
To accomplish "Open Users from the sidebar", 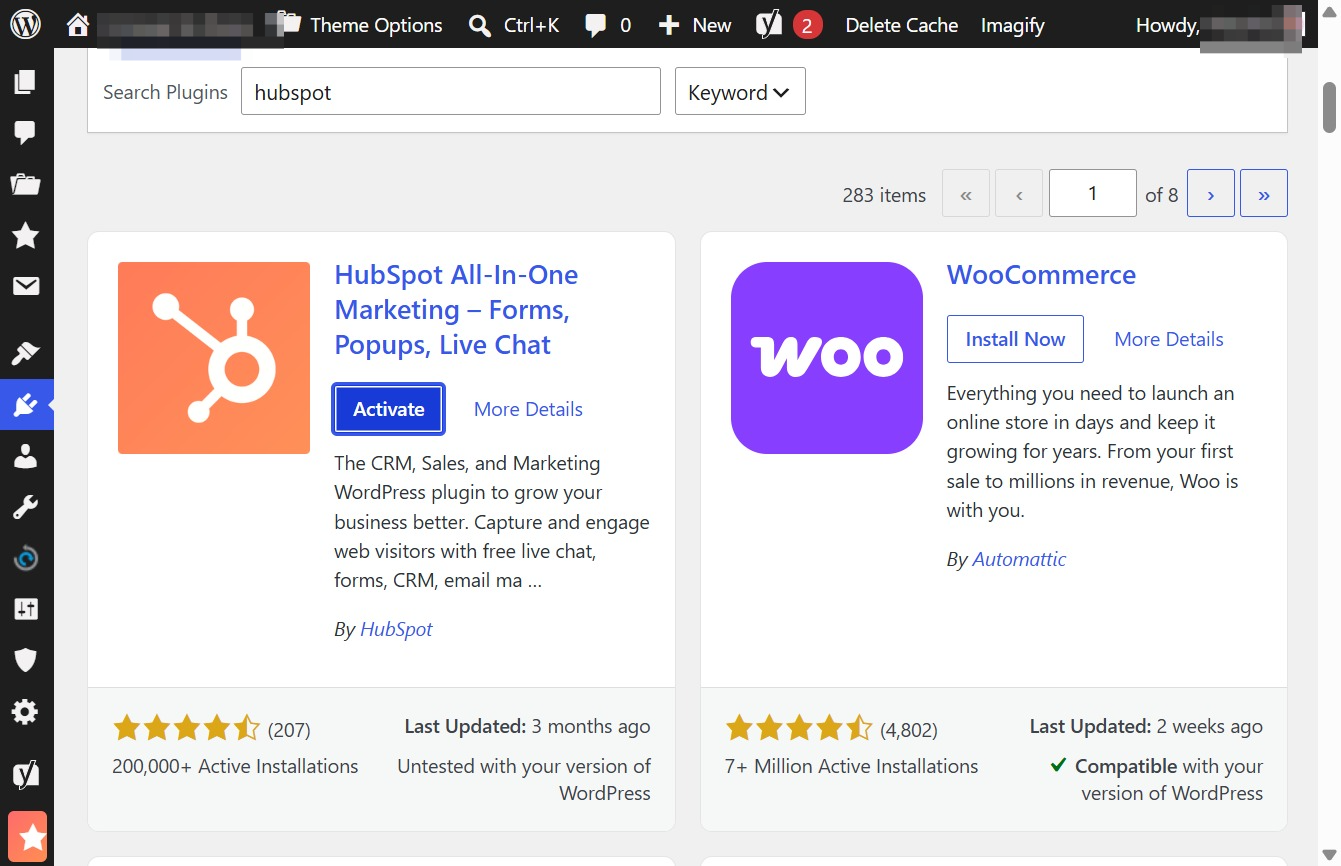I will click(25, 457).
